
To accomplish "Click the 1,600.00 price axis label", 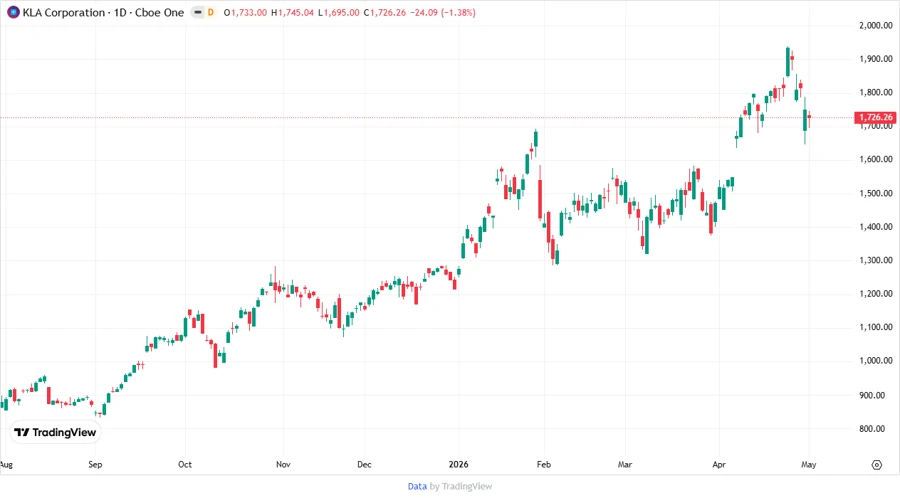I will pos(876,159).
